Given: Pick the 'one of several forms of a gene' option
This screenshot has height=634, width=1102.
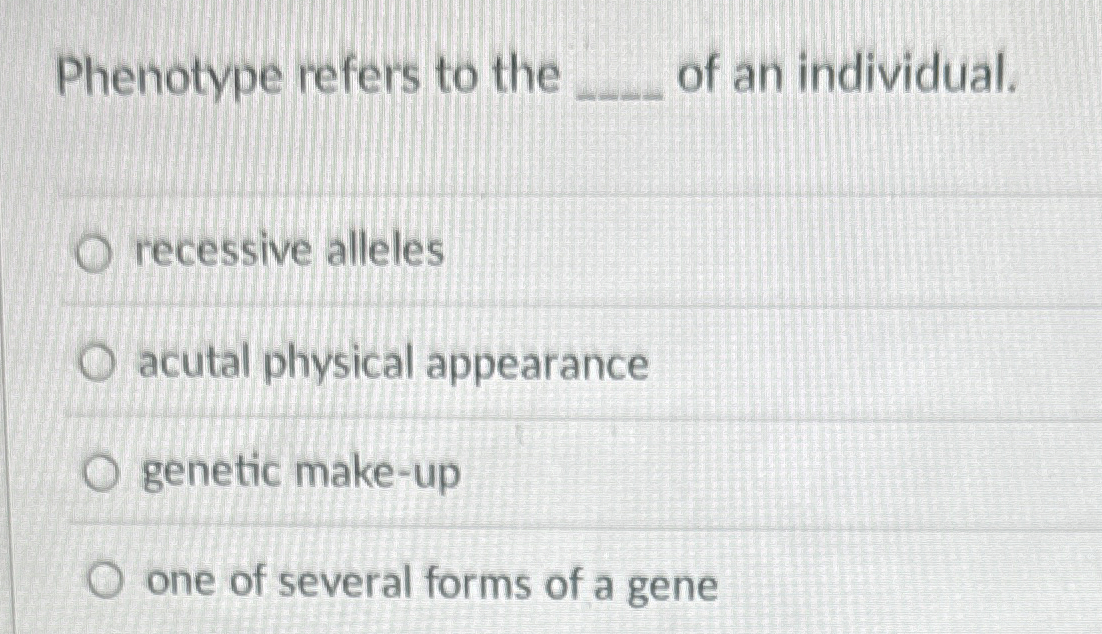Looking at the screenshot, I should click(105, 580).
